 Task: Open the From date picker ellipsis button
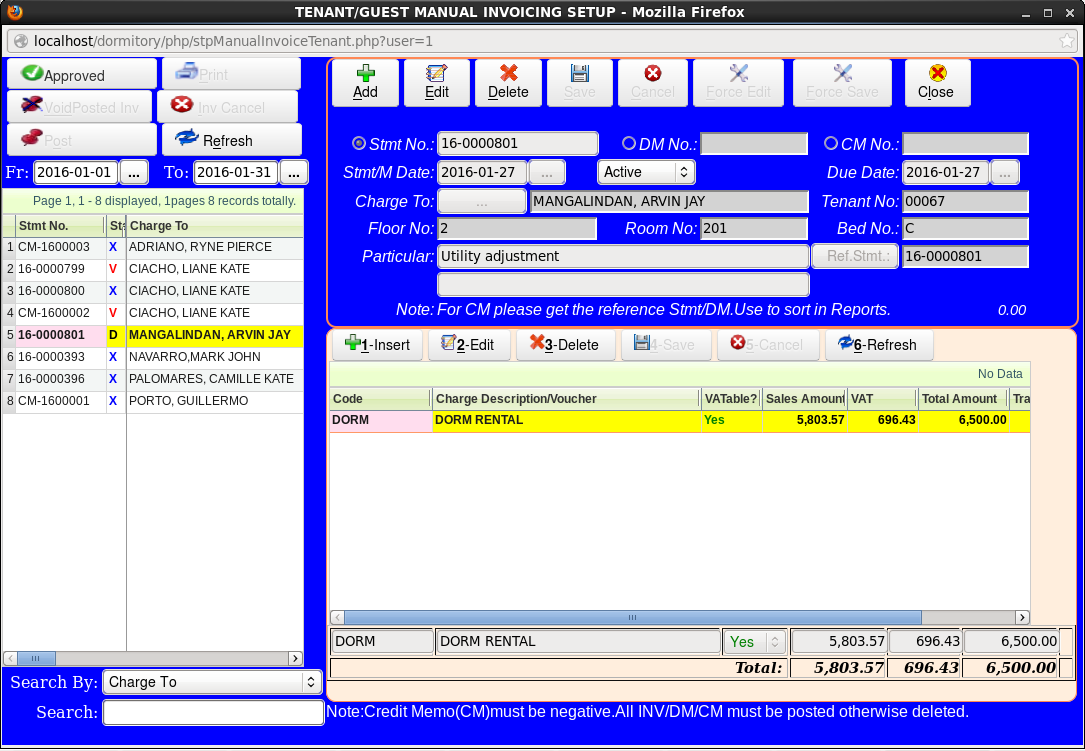point(134,172)
